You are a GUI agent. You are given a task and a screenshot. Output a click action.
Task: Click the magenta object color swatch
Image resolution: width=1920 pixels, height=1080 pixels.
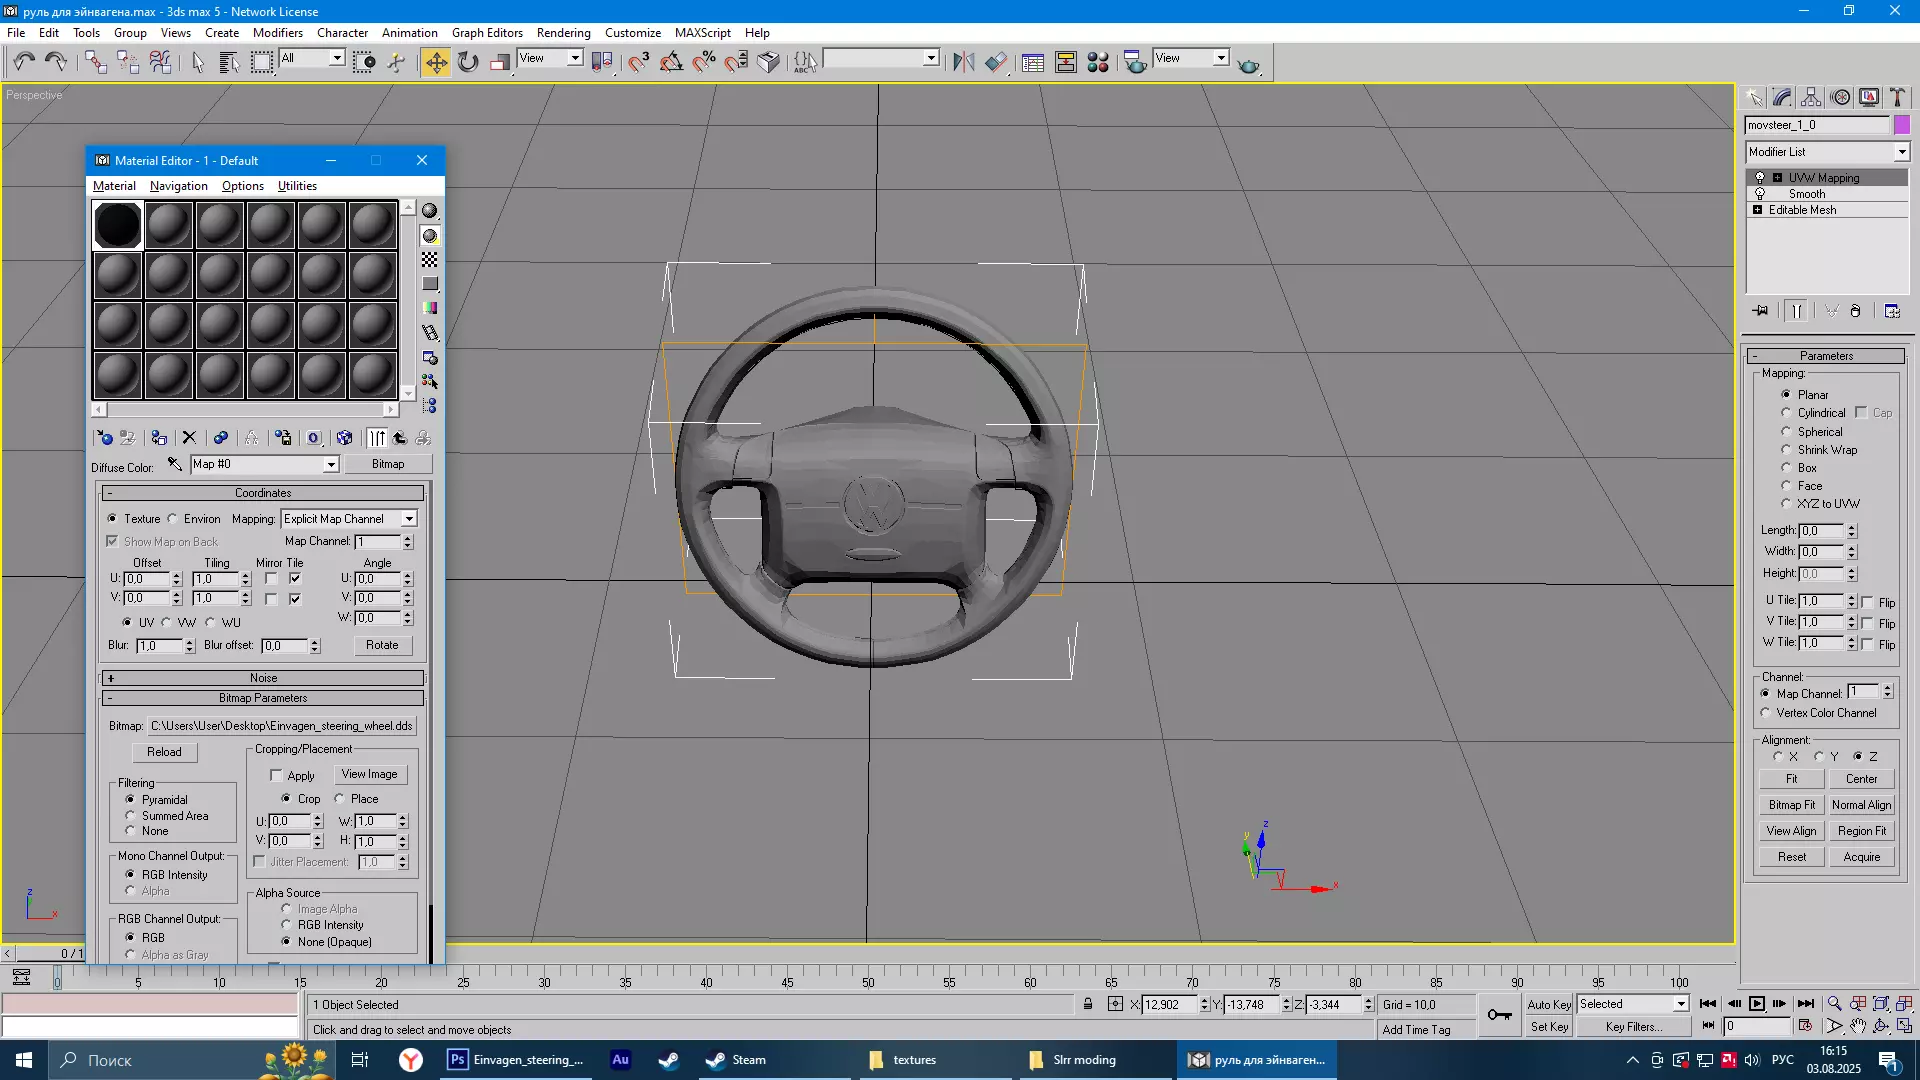pyautogui.click(x=1902, y=125)
